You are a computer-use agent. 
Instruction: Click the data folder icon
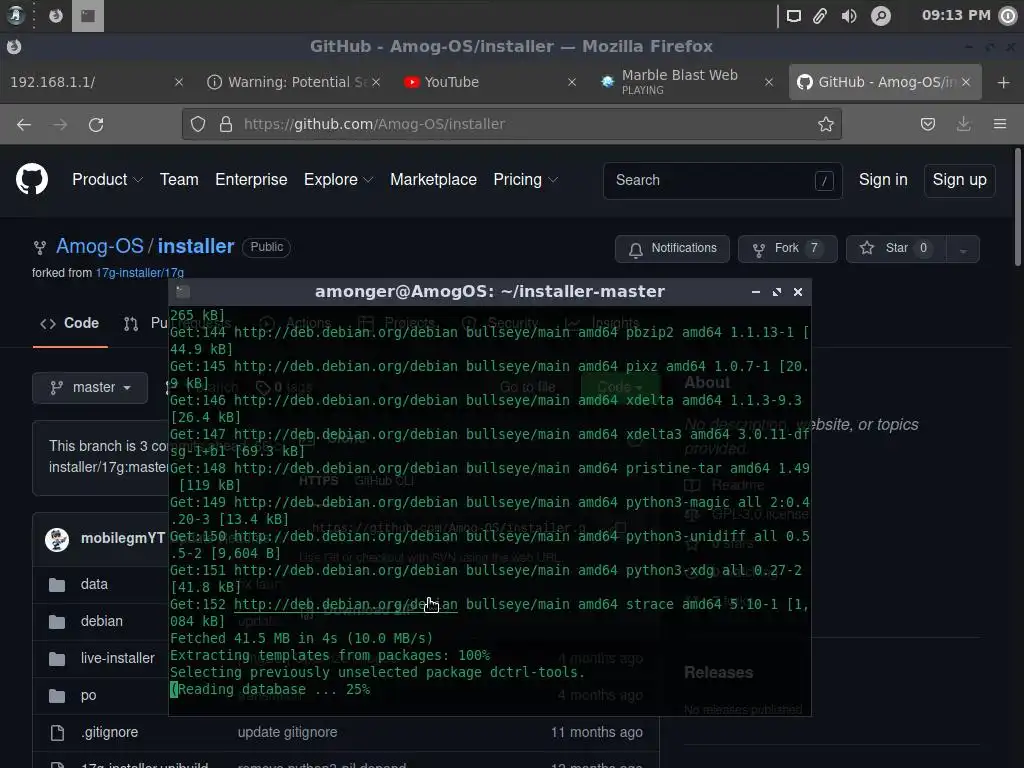(x=57, y=584)
